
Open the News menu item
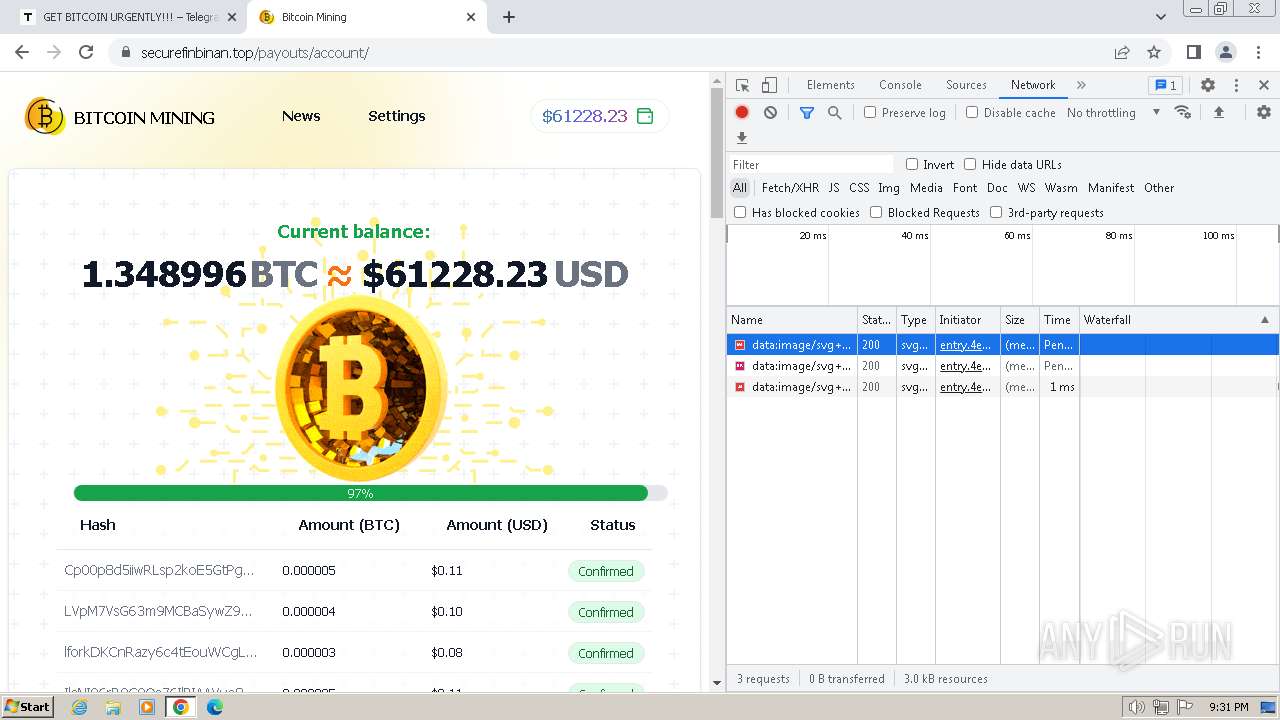tap(301, 116)
